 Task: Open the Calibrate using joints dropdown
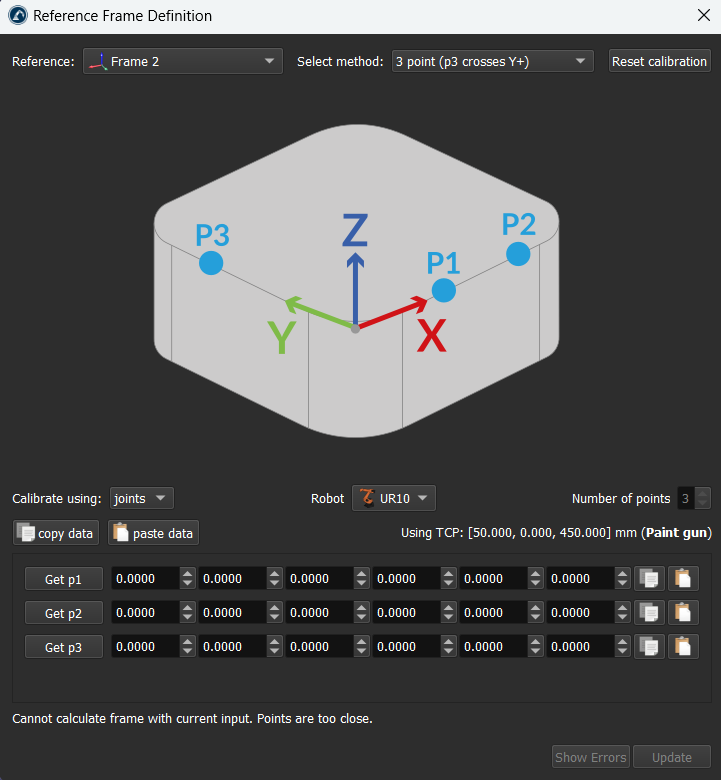point(142,498)
